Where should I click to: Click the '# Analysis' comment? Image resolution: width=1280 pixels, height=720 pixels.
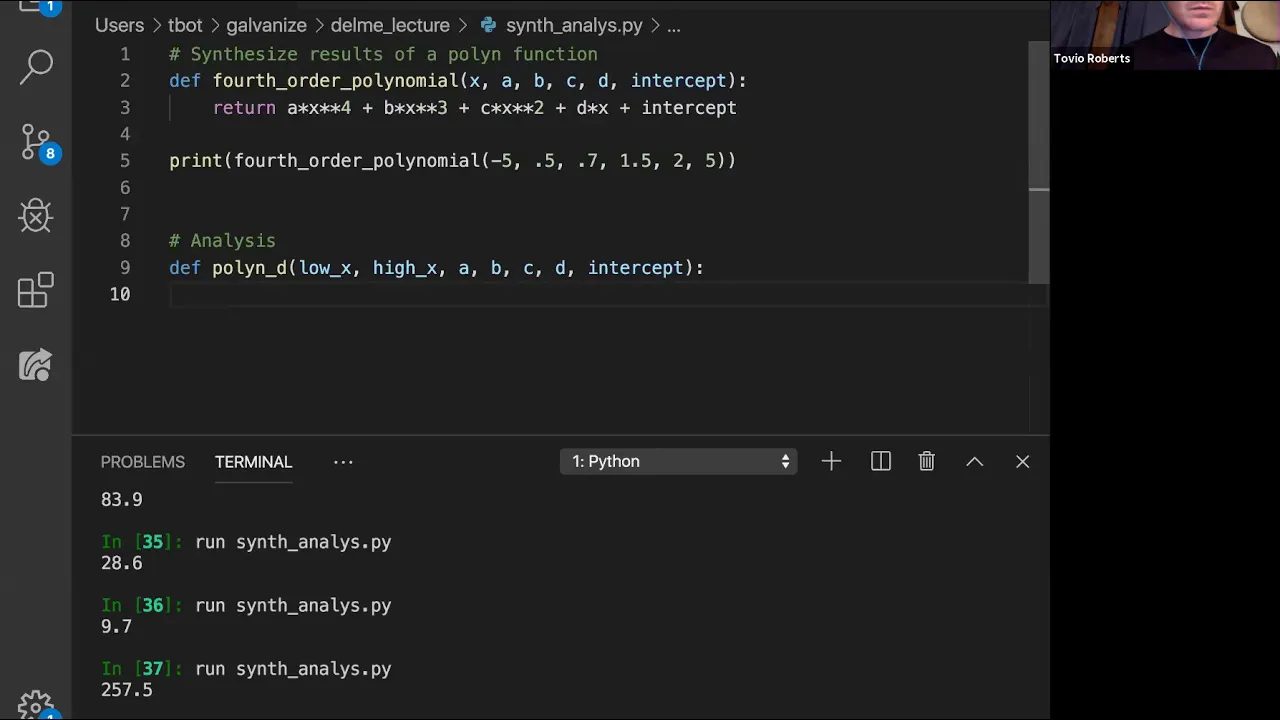(222, 241)
